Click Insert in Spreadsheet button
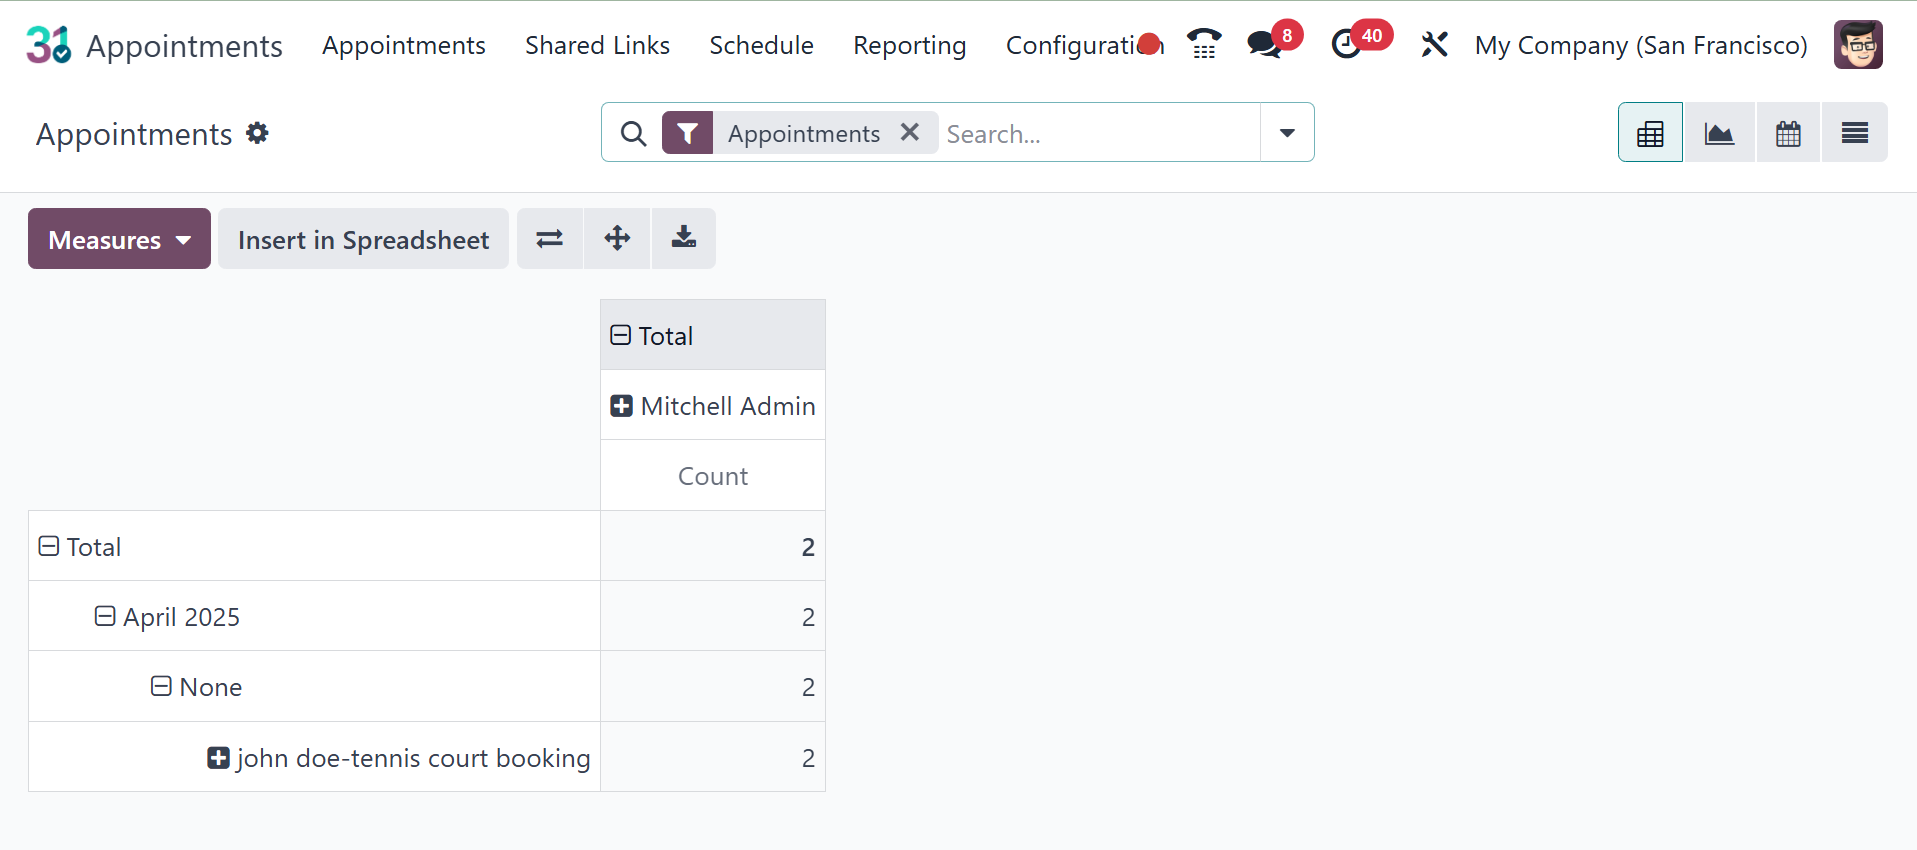Screen dimensions: 1917x850 [363, 239]
